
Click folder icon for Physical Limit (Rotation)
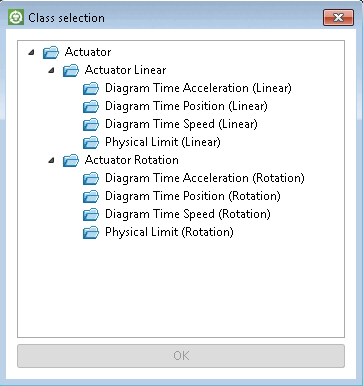[x=91, y=232]
